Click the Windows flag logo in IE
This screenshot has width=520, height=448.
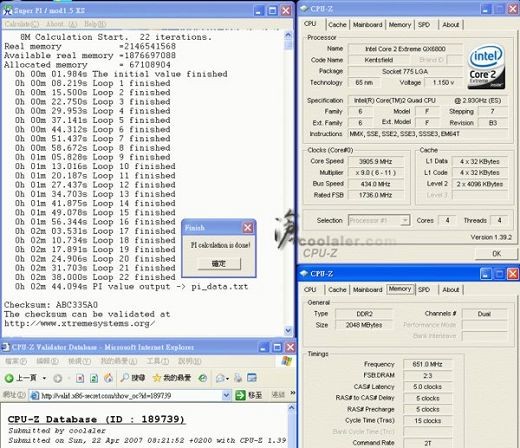pos(286,361)
